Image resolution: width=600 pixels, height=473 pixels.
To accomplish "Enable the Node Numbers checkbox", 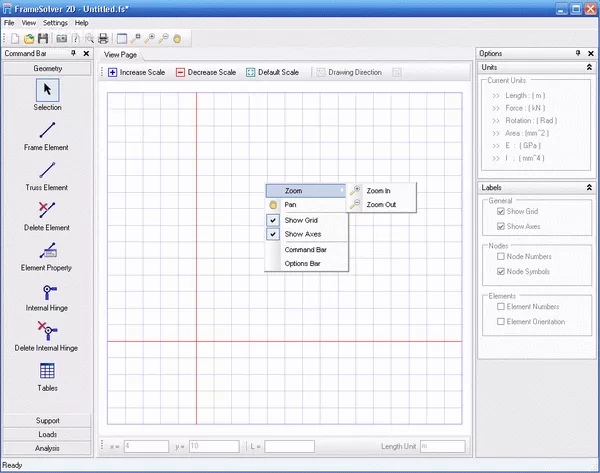I will (501, 256).
